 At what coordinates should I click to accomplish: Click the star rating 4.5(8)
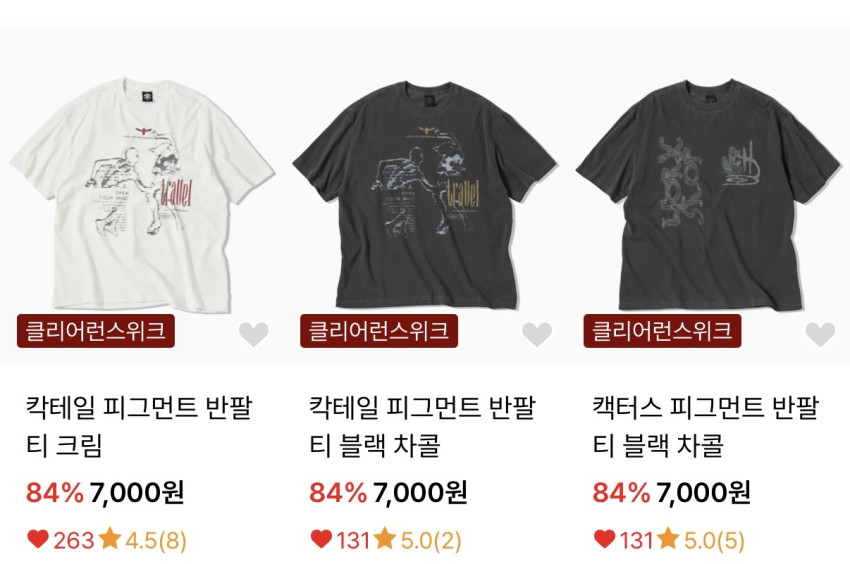pos(143,540)
